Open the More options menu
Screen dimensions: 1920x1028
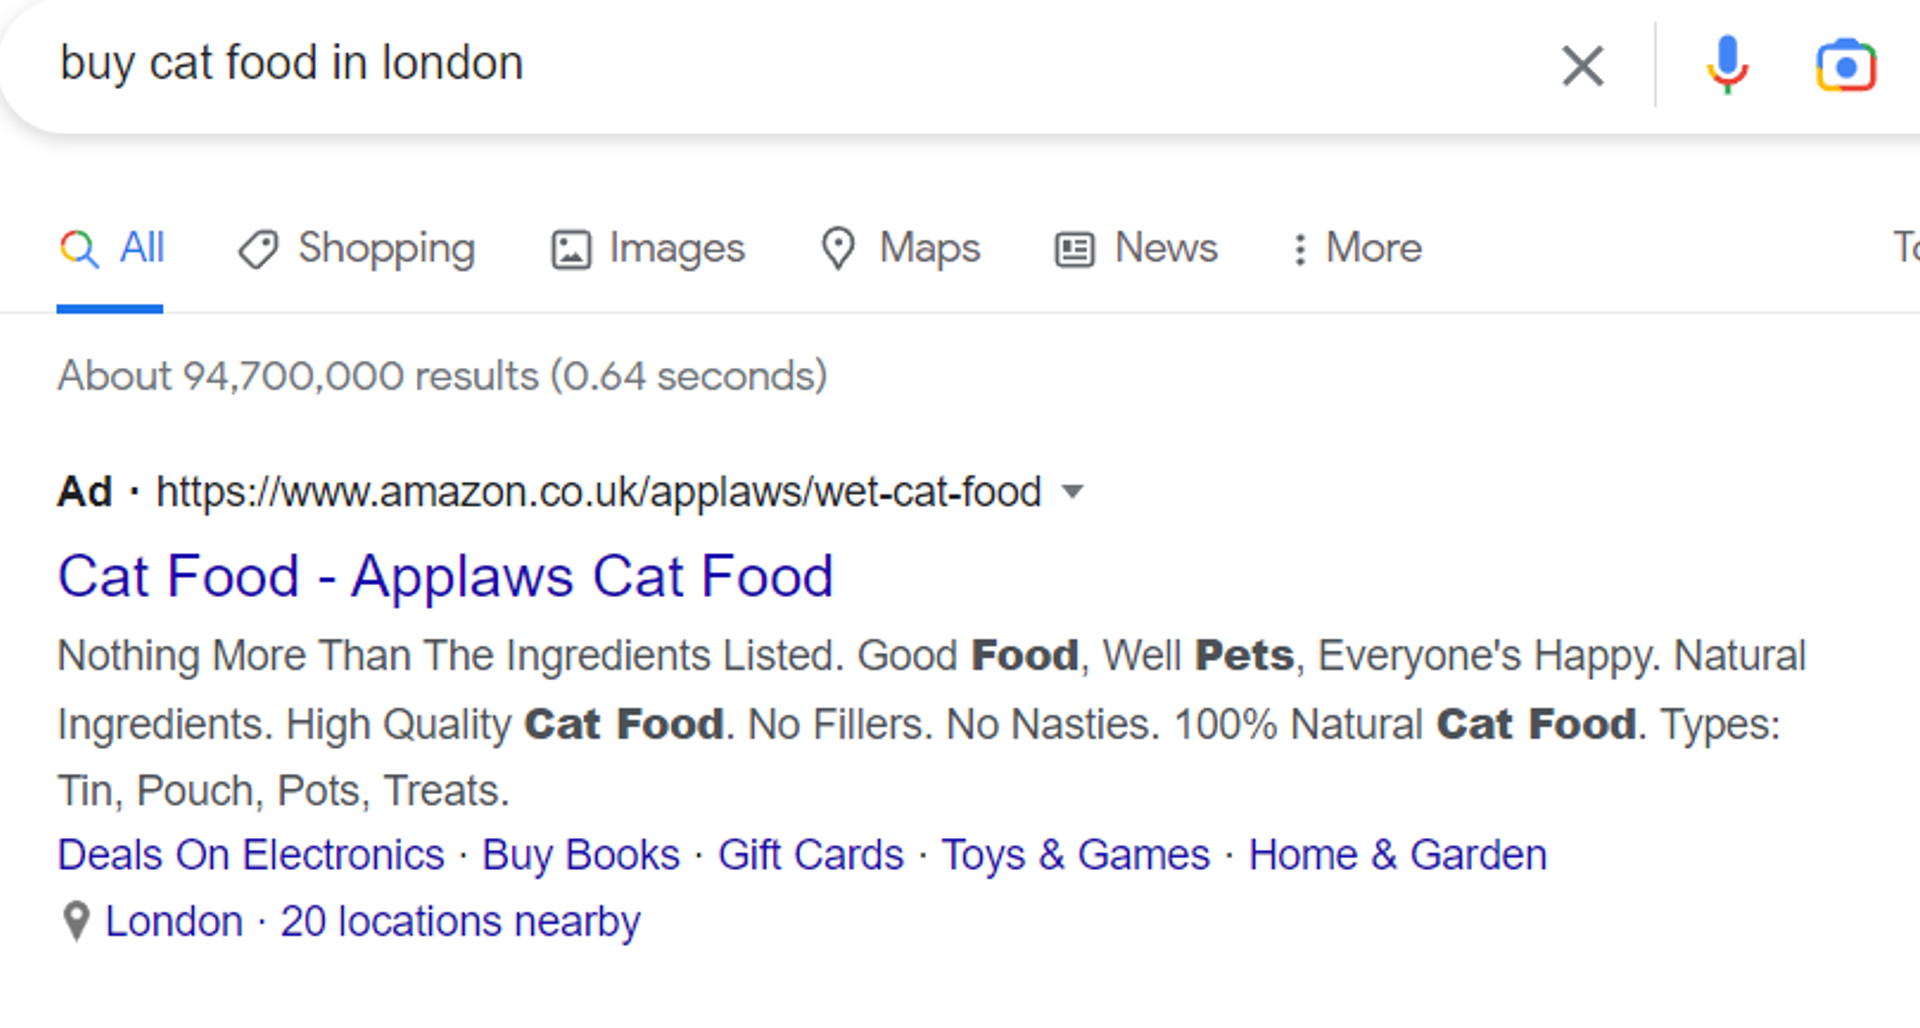[1357, 248]
